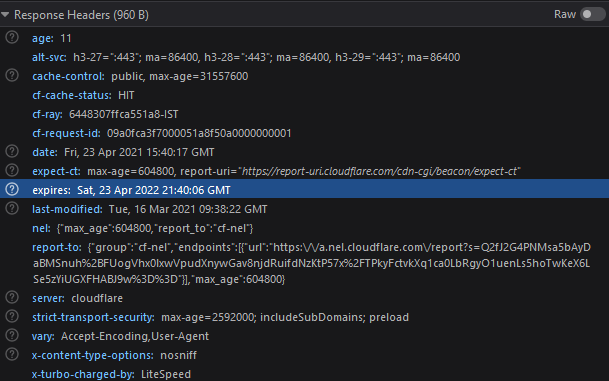Select the age header name

[43, 38]
